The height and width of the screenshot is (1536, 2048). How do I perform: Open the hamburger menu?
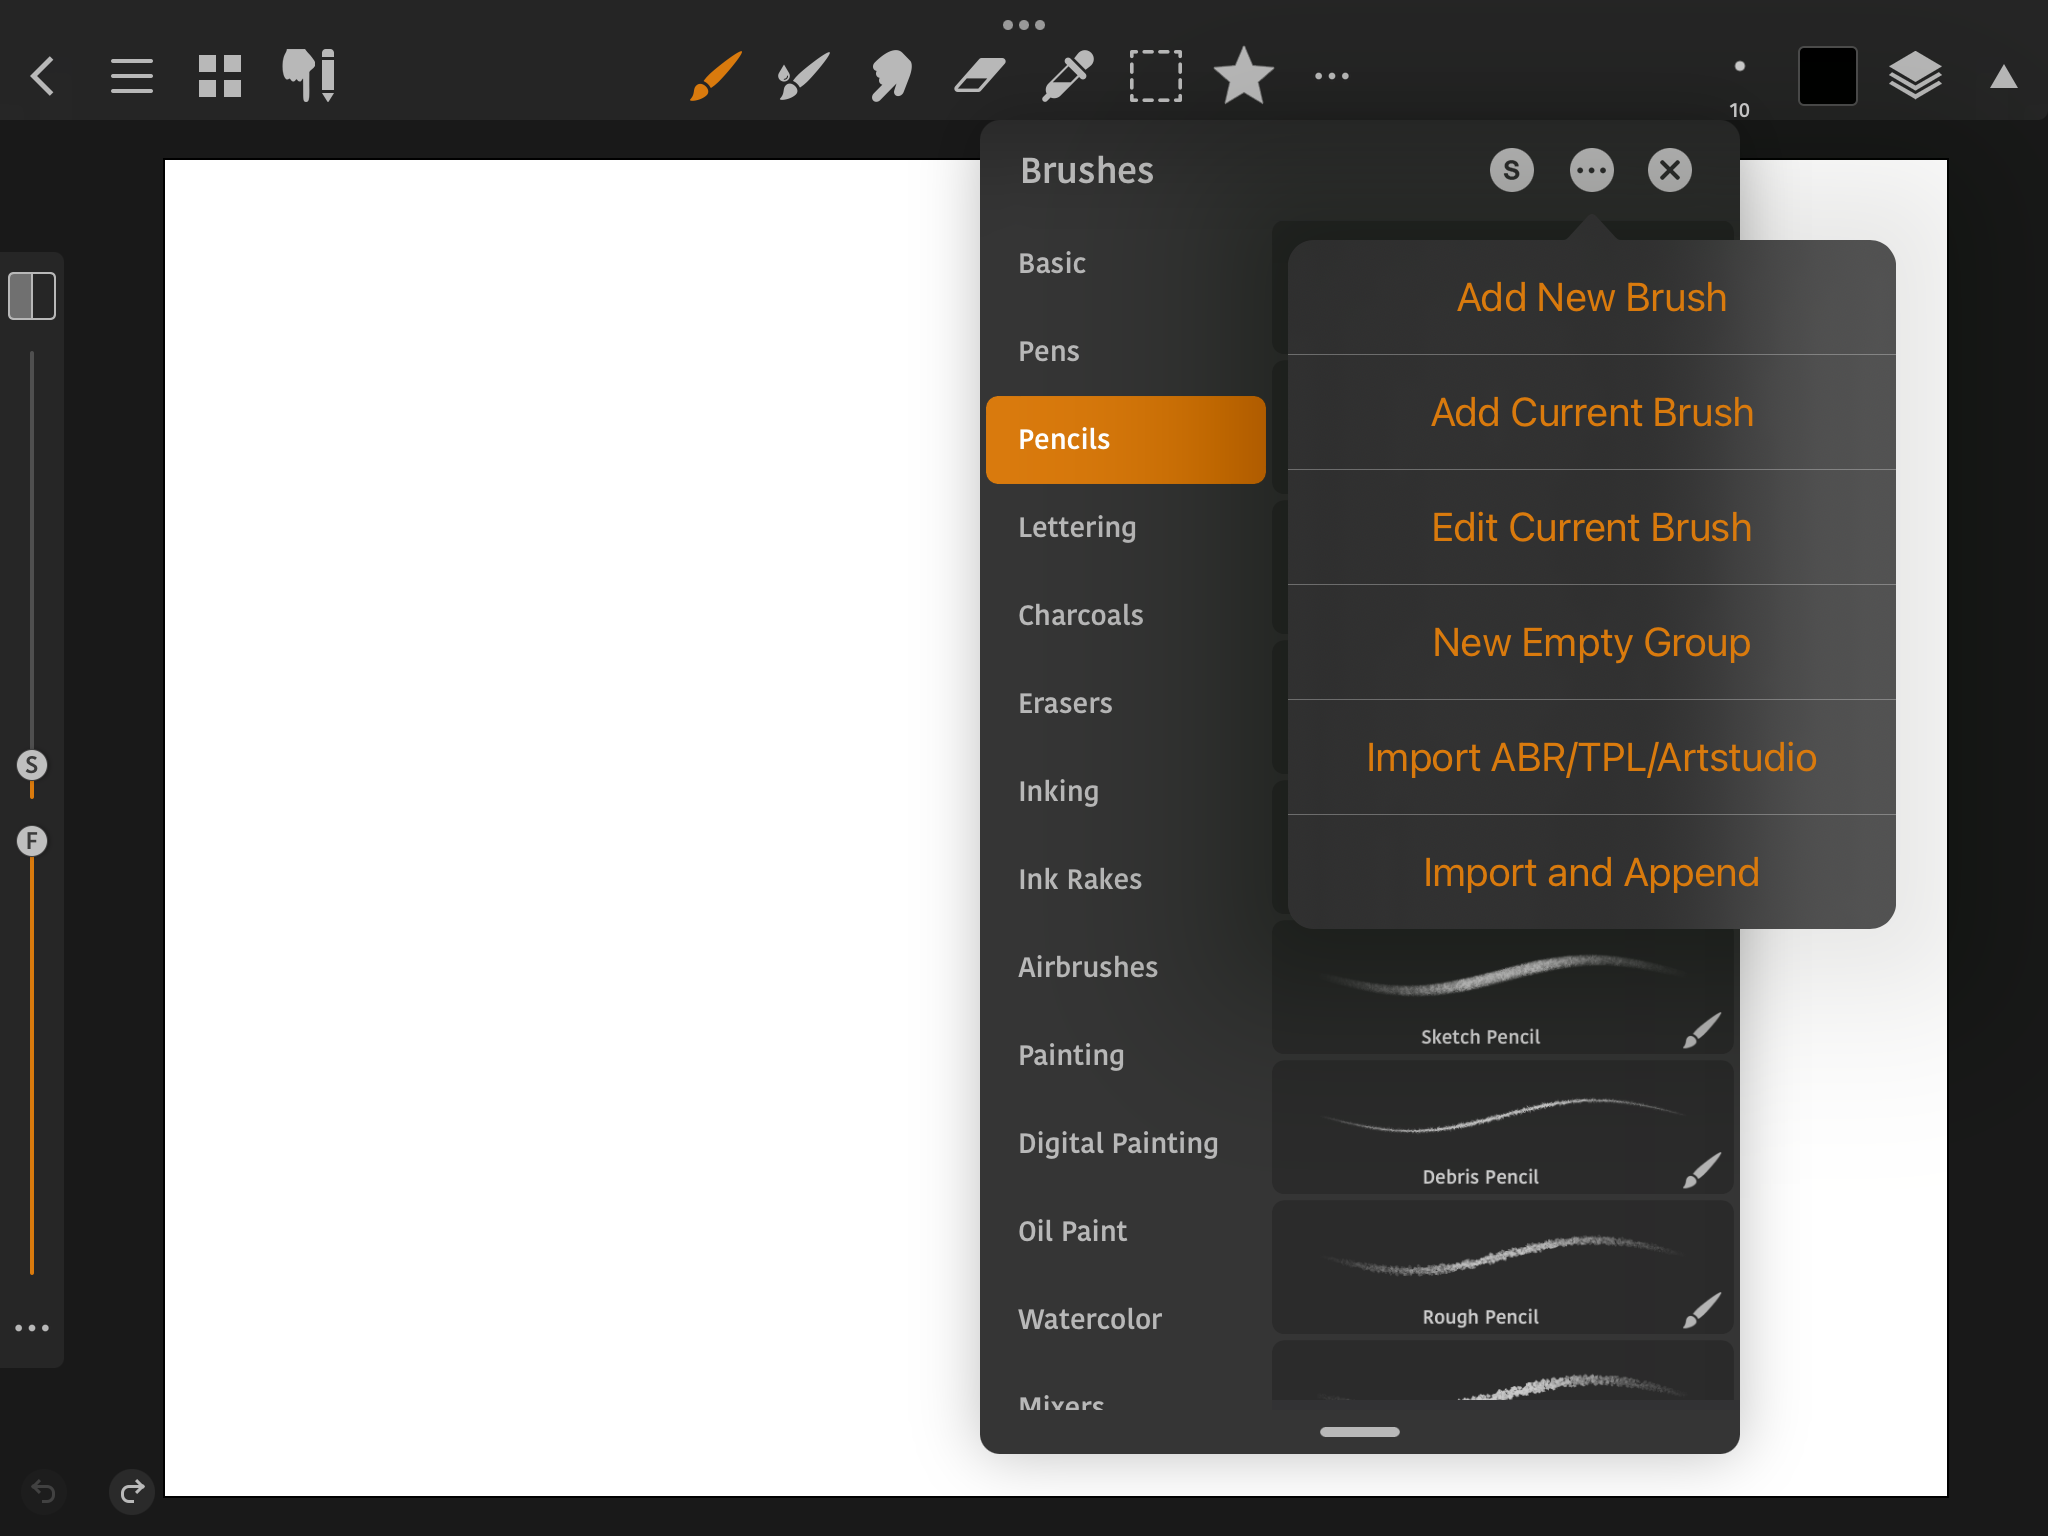pos(132,76)
